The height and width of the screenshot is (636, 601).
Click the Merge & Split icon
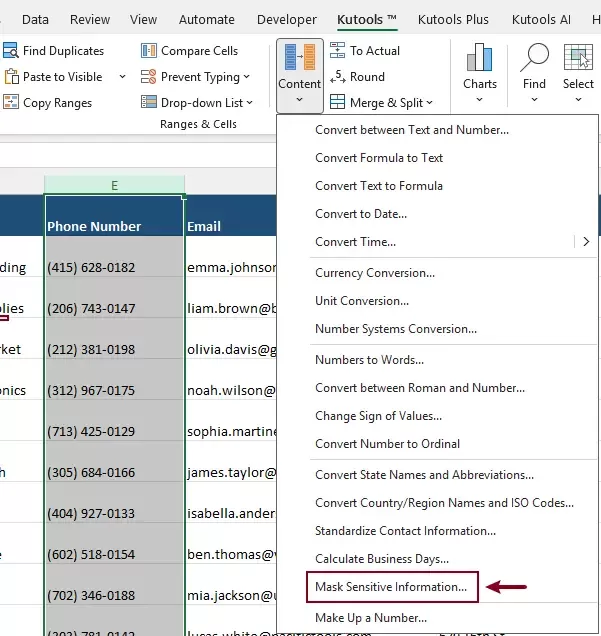[x=337, y=102]
